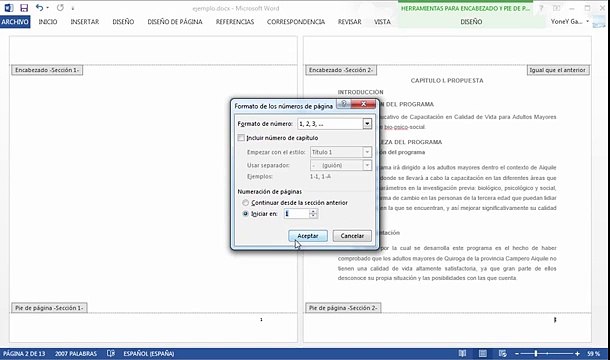The width and height of the screenshot is (610, 360).
Task: Click the Pie de página -Sección 1- tag
Action: (x=49, y=308)
